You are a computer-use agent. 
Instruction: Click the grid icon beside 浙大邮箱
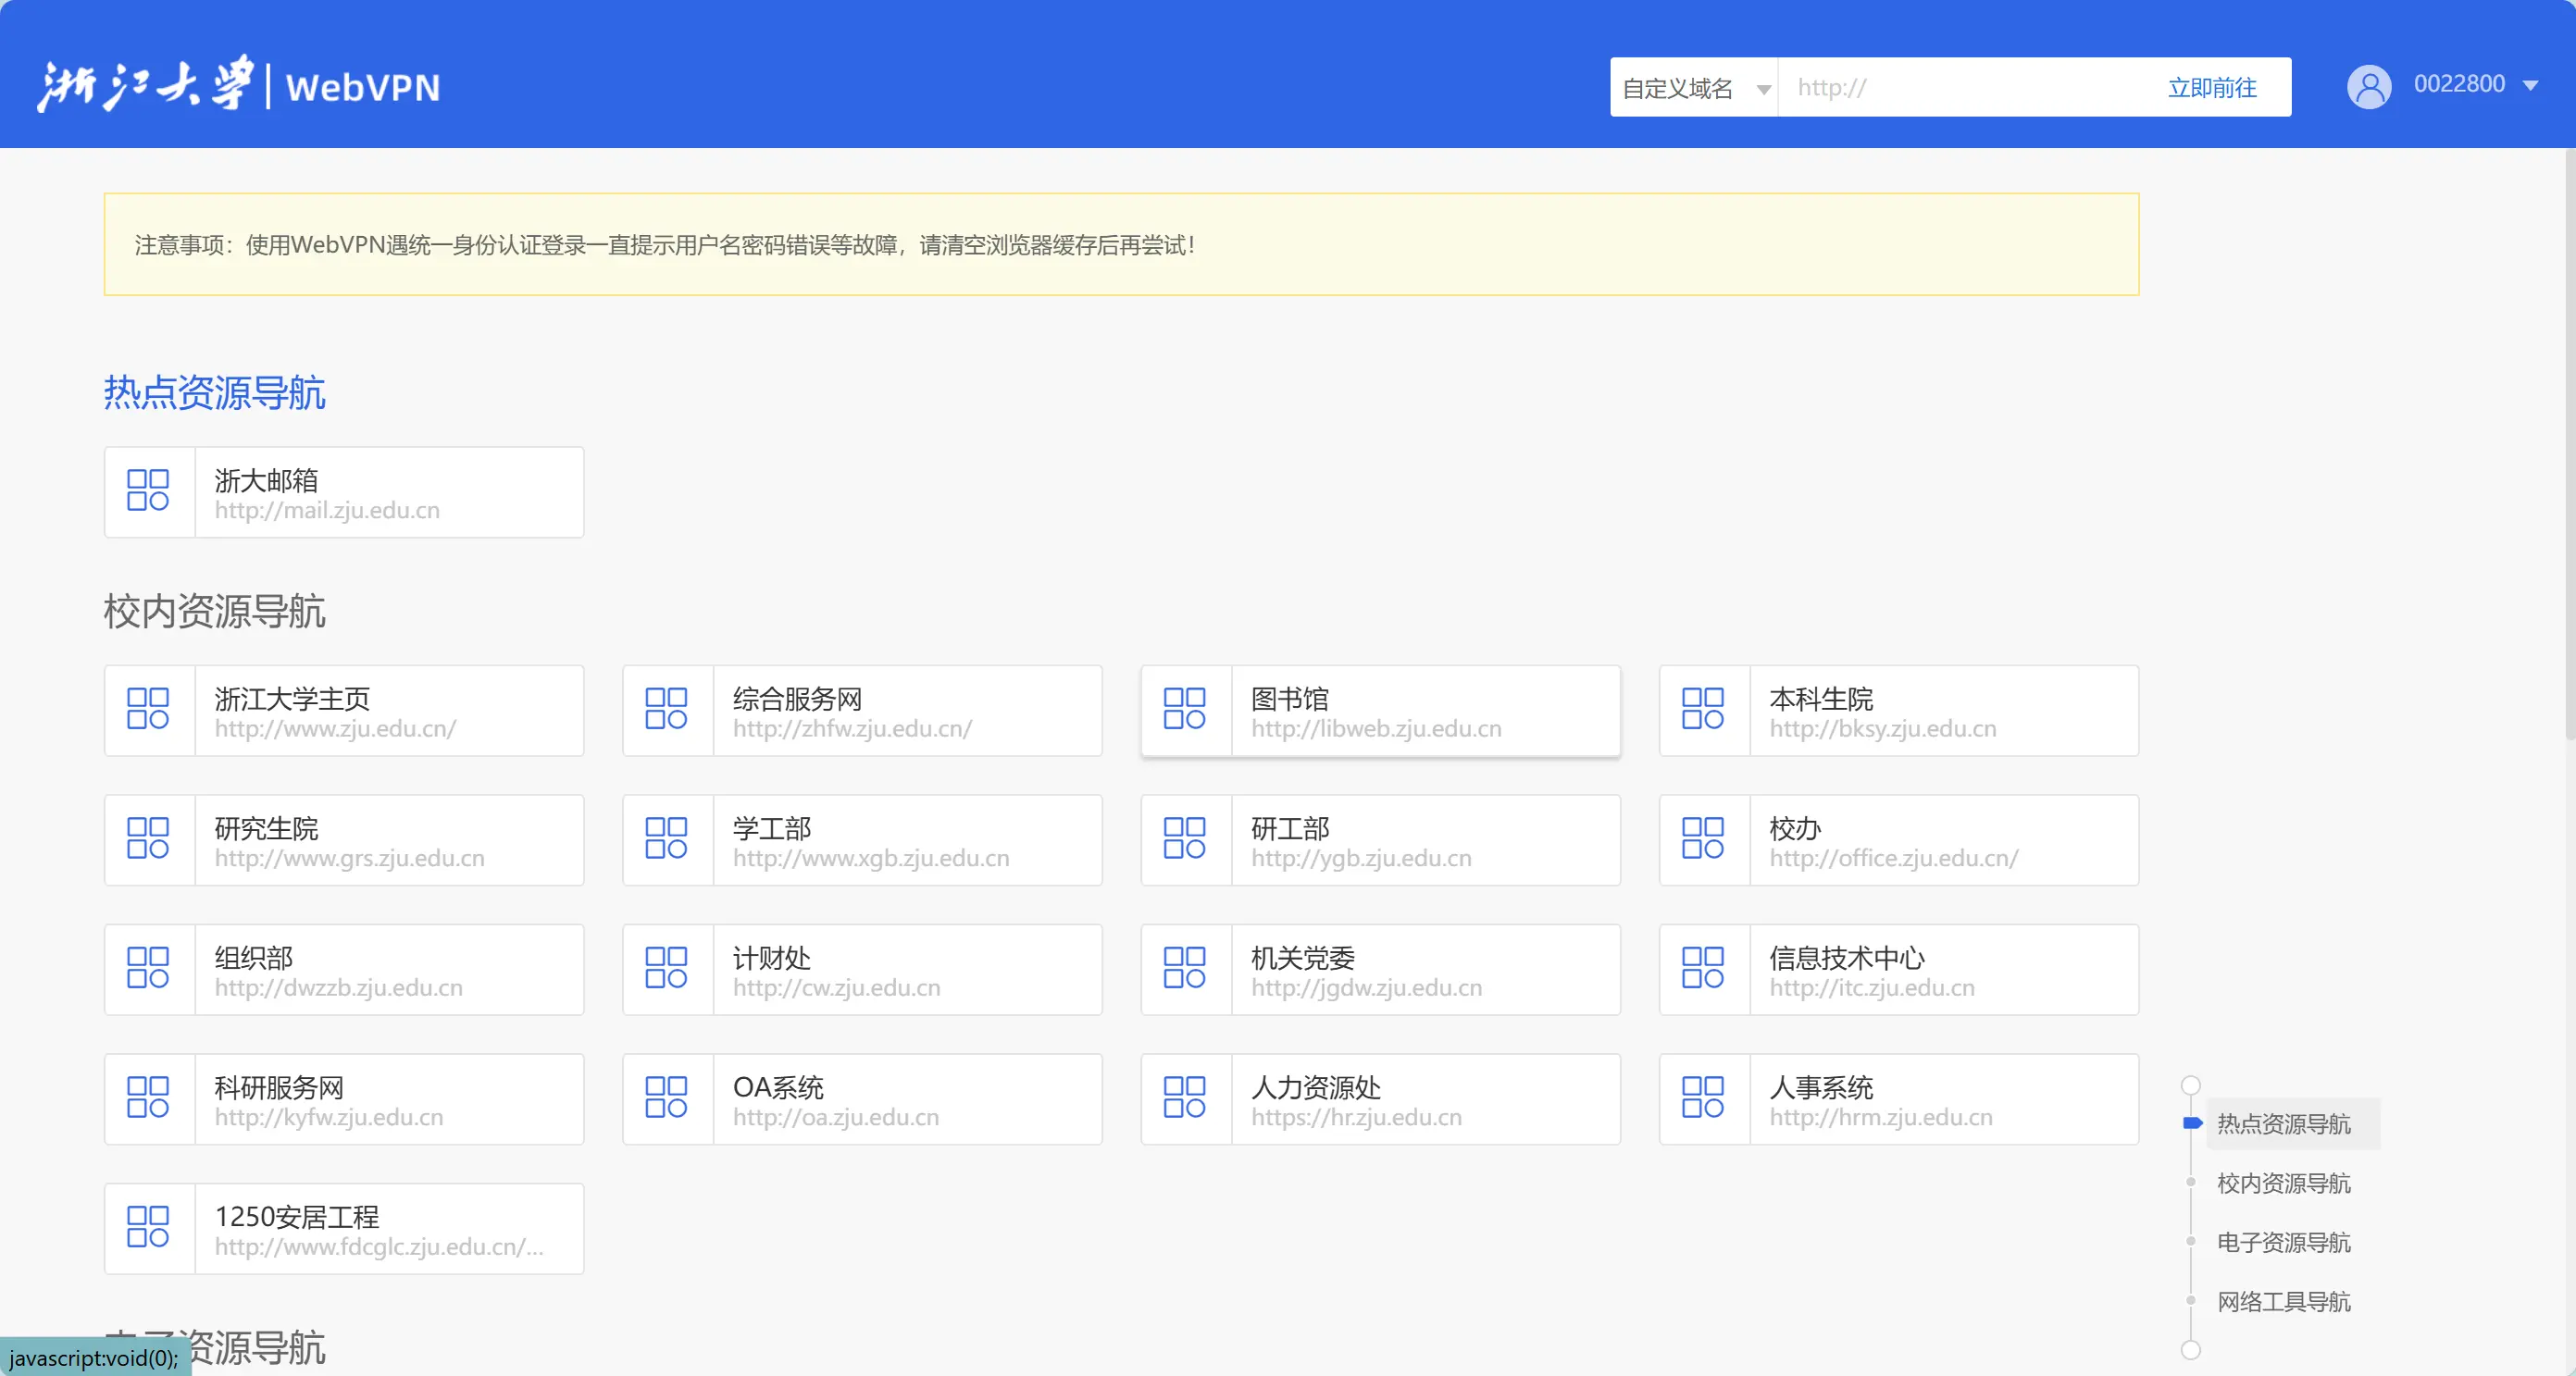pyautogui.click(x=148, y=491)
